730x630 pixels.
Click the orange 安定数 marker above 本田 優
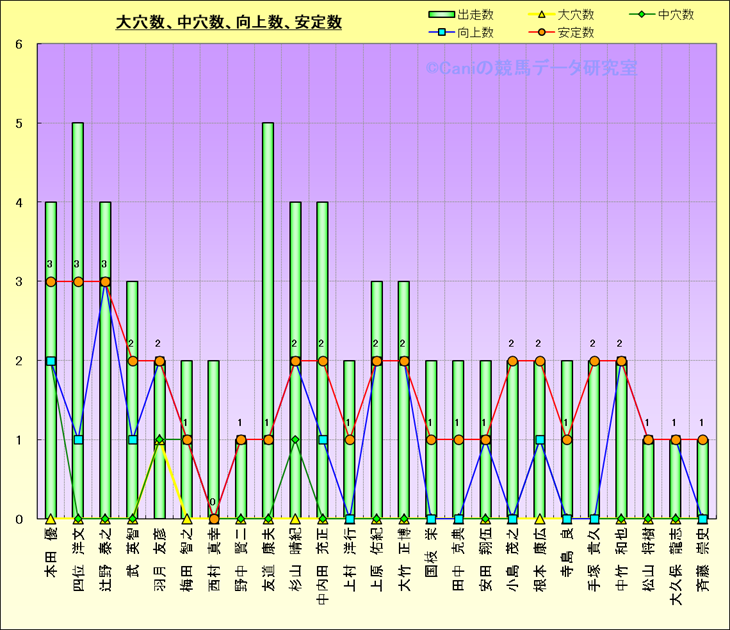click(x=51, y=282)
